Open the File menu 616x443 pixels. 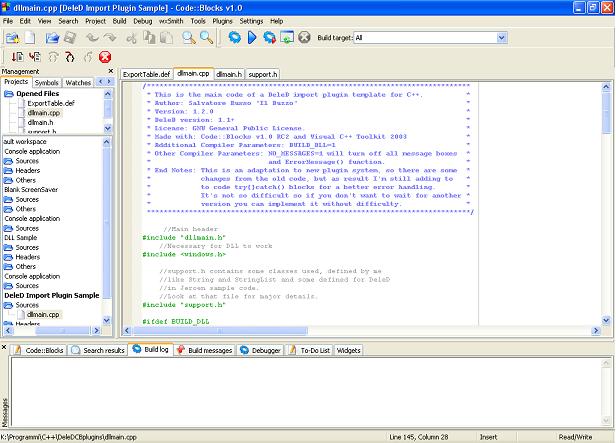[x=8, y=21]
